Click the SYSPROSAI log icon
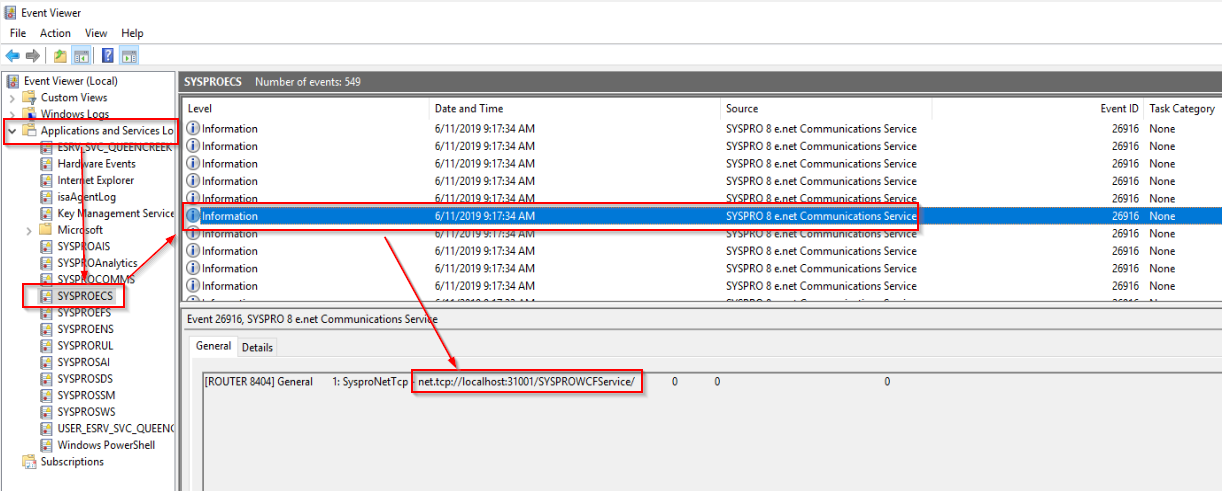This screenshot has width=1222, height=491. click(46, 362)
